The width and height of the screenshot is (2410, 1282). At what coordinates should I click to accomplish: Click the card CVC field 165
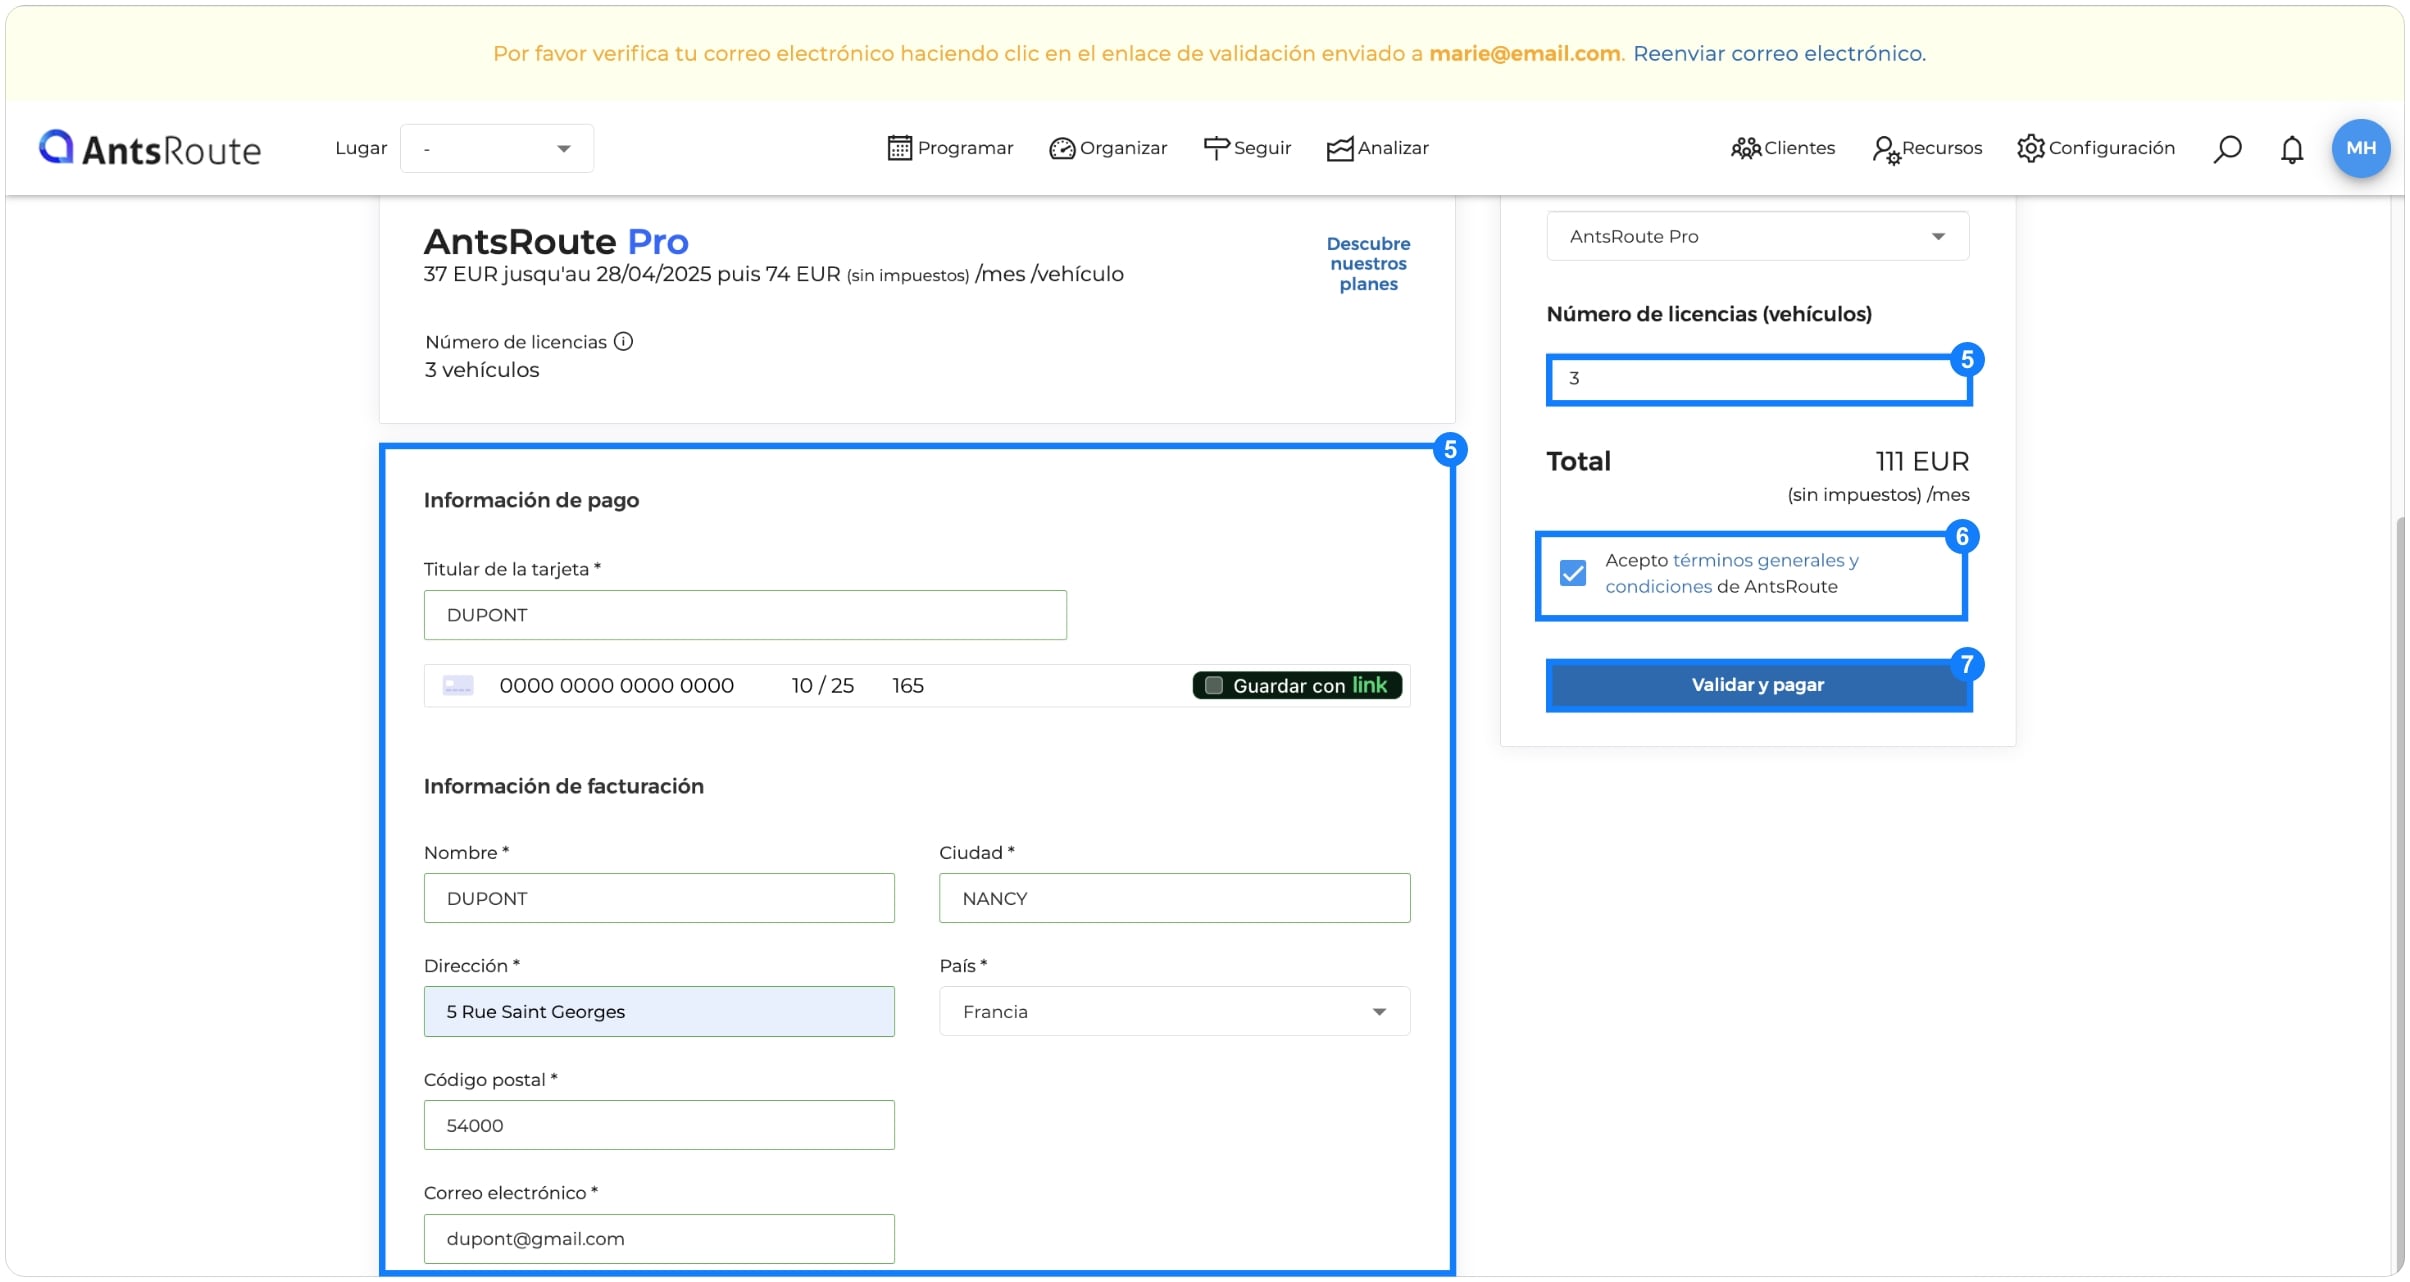(908, 686)
